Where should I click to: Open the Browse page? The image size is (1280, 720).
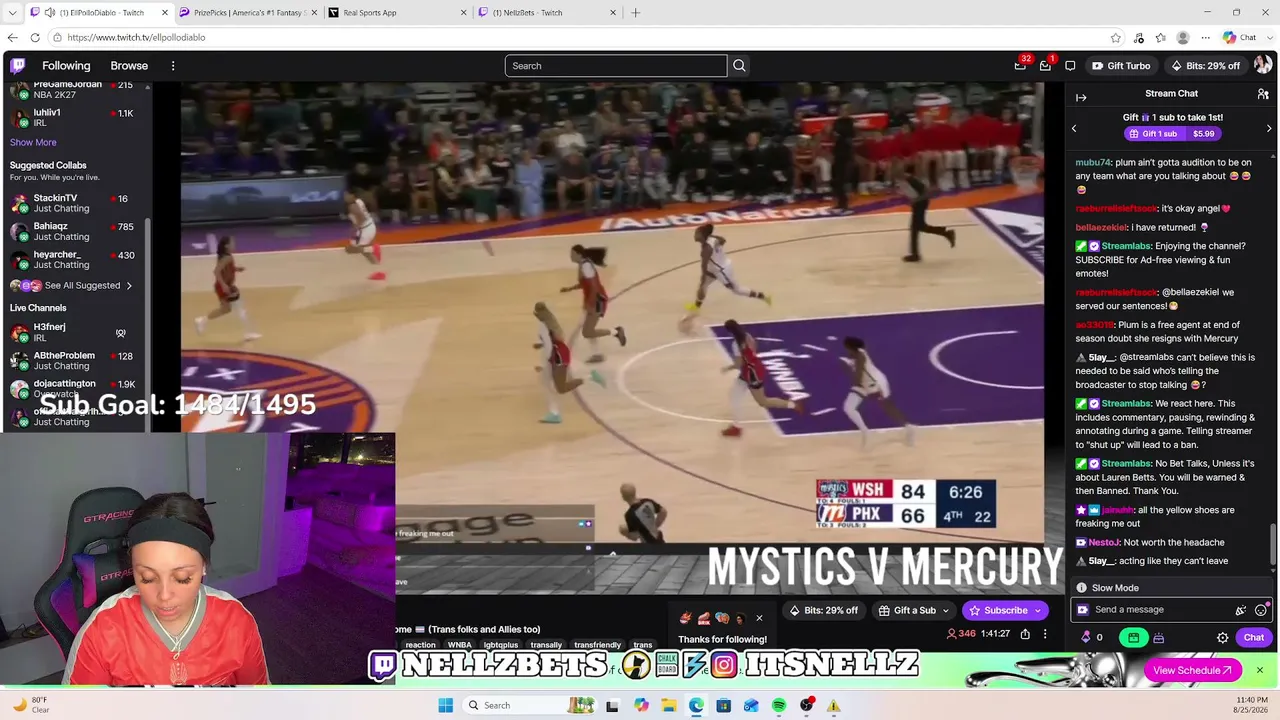(x=129, y=66)
